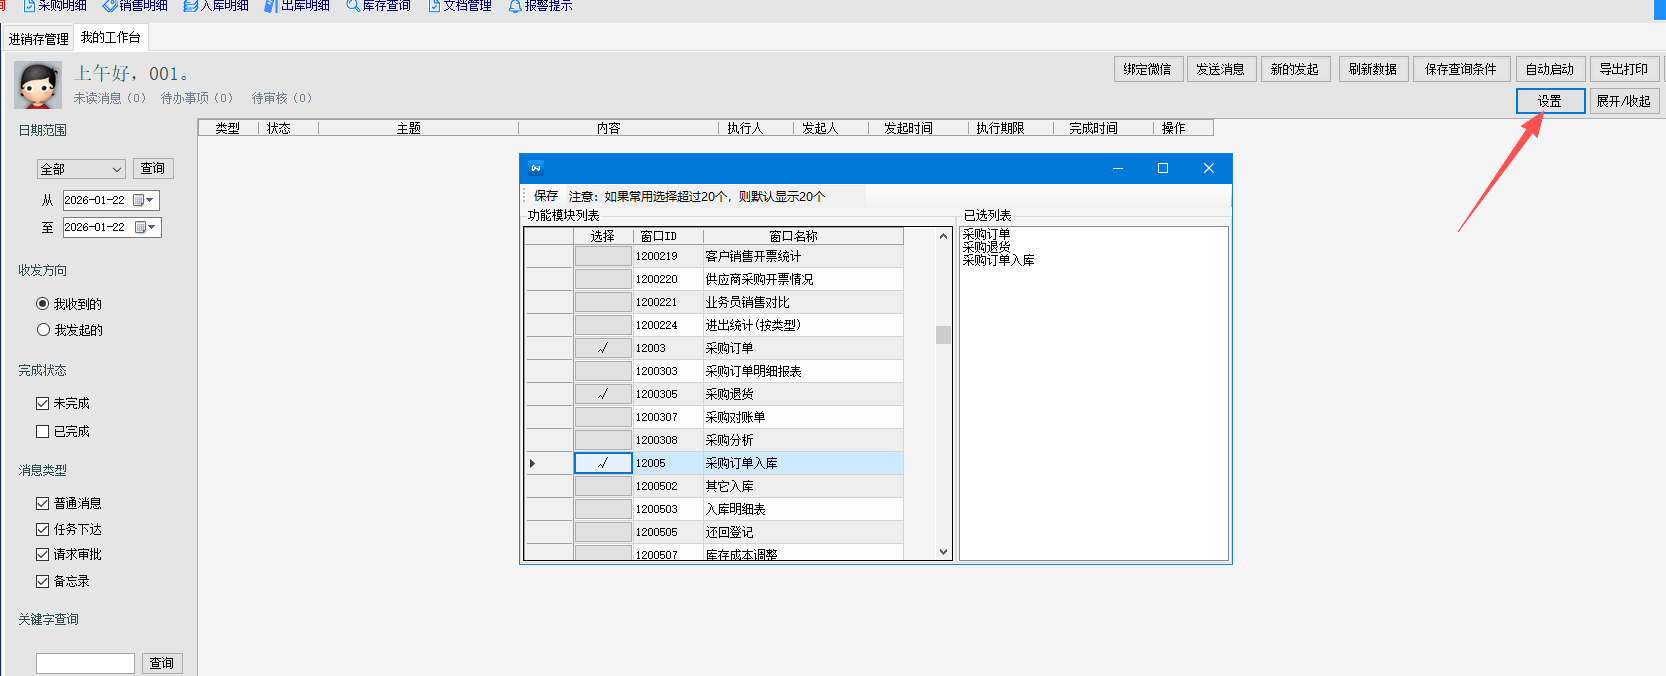This screenshot has width=1666, height=676.
Task: Open 出库明细 from the top toolbar
Action: [x=297, y=6]
